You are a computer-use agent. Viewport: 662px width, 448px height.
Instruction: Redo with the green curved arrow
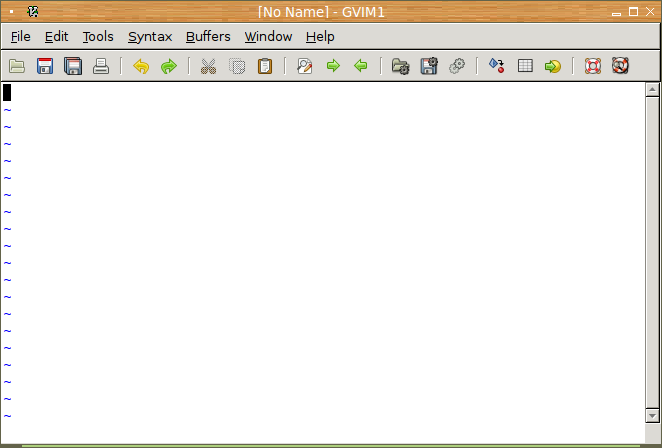tap(169, 66)
